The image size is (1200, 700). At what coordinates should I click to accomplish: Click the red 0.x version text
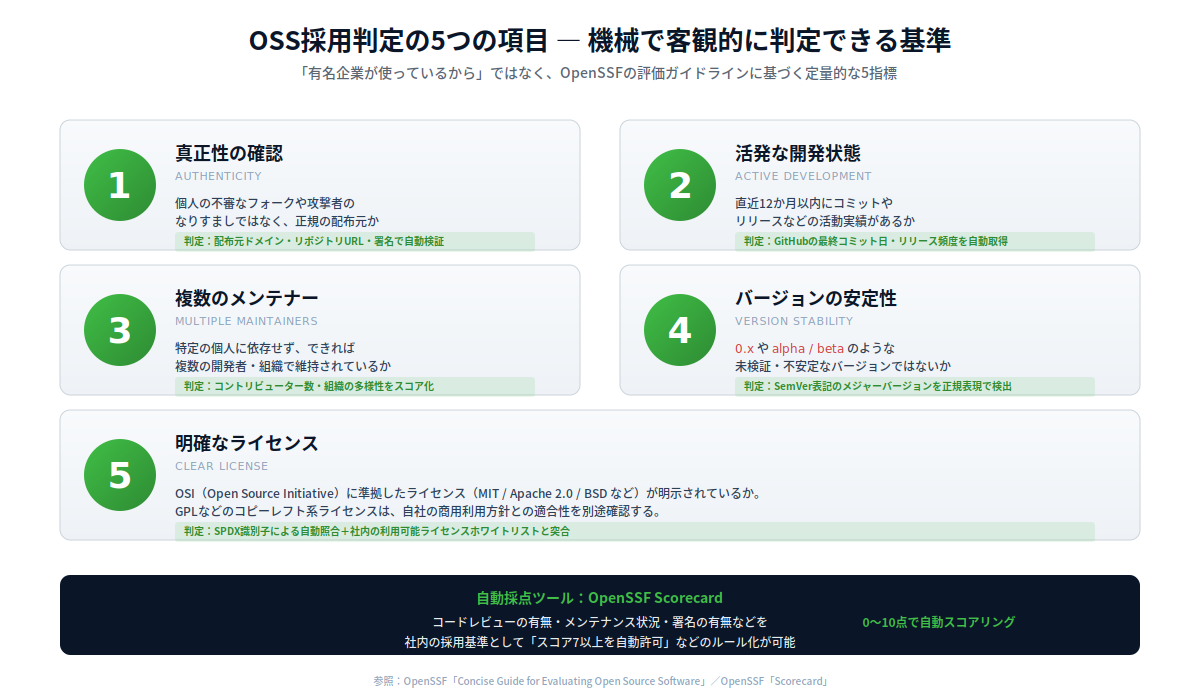click(744, 348)
